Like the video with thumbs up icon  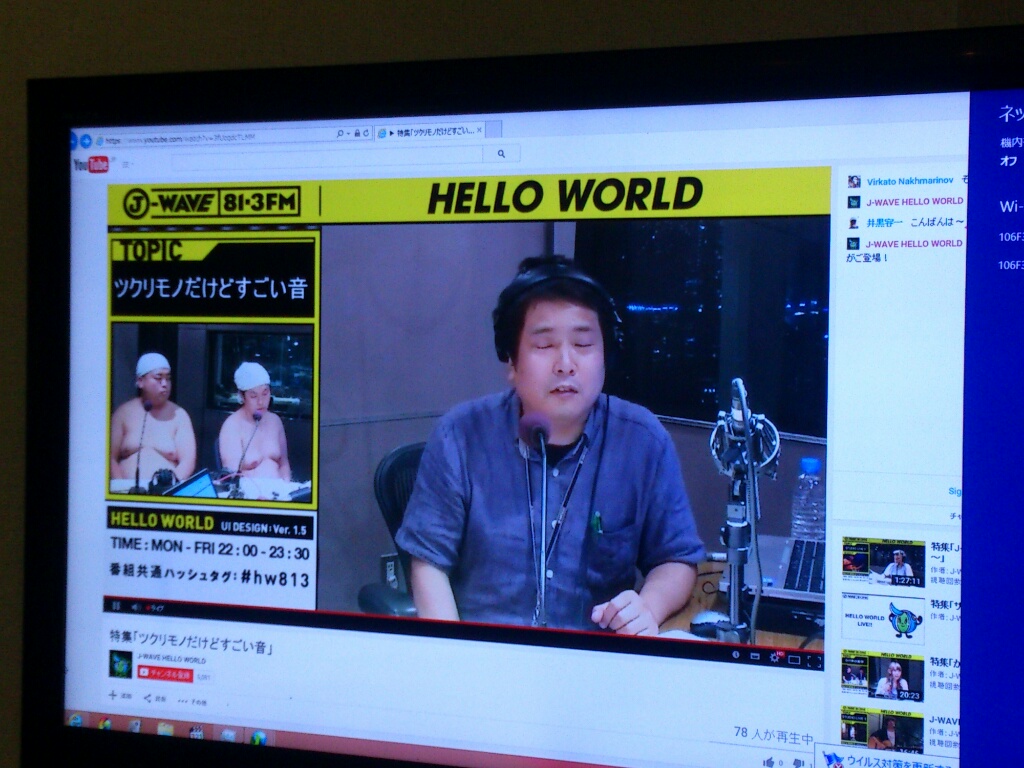pos(770,762)
